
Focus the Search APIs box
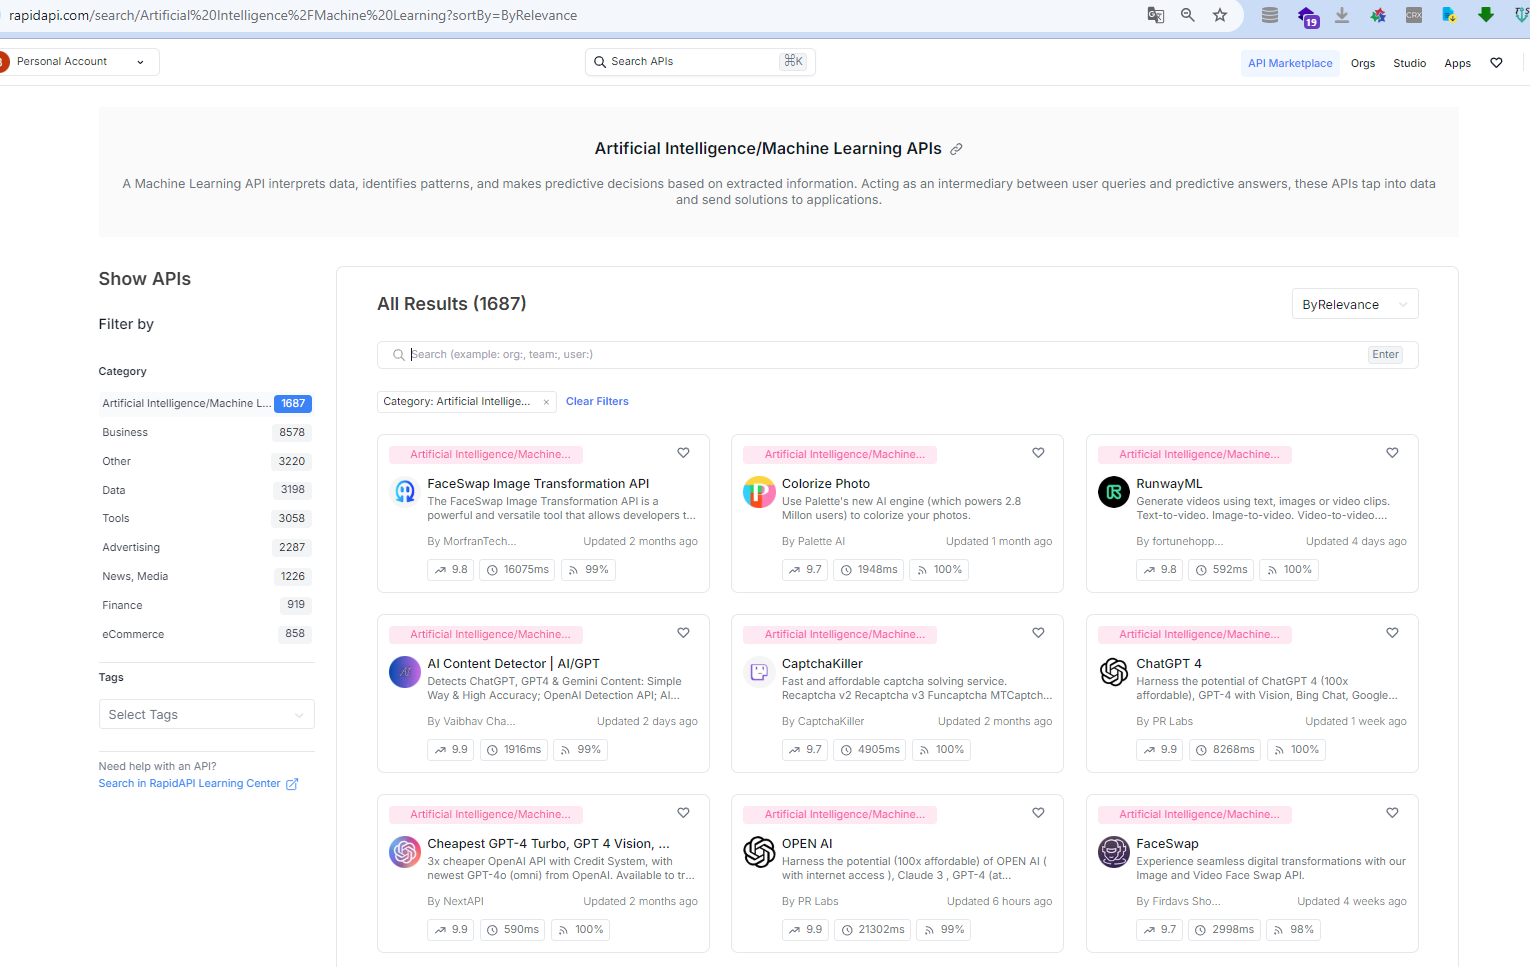point(700,62)
